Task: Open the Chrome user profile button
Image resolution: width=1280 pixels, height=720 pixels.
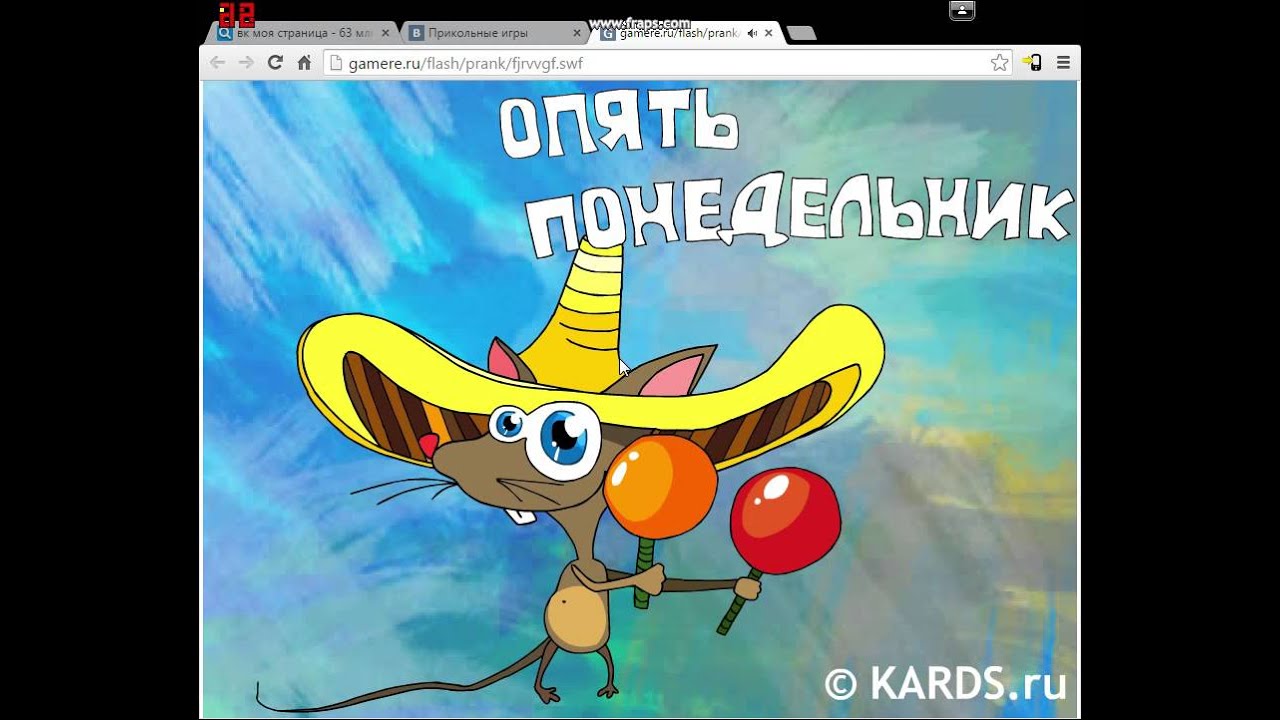Action: (x=962, y=10)
